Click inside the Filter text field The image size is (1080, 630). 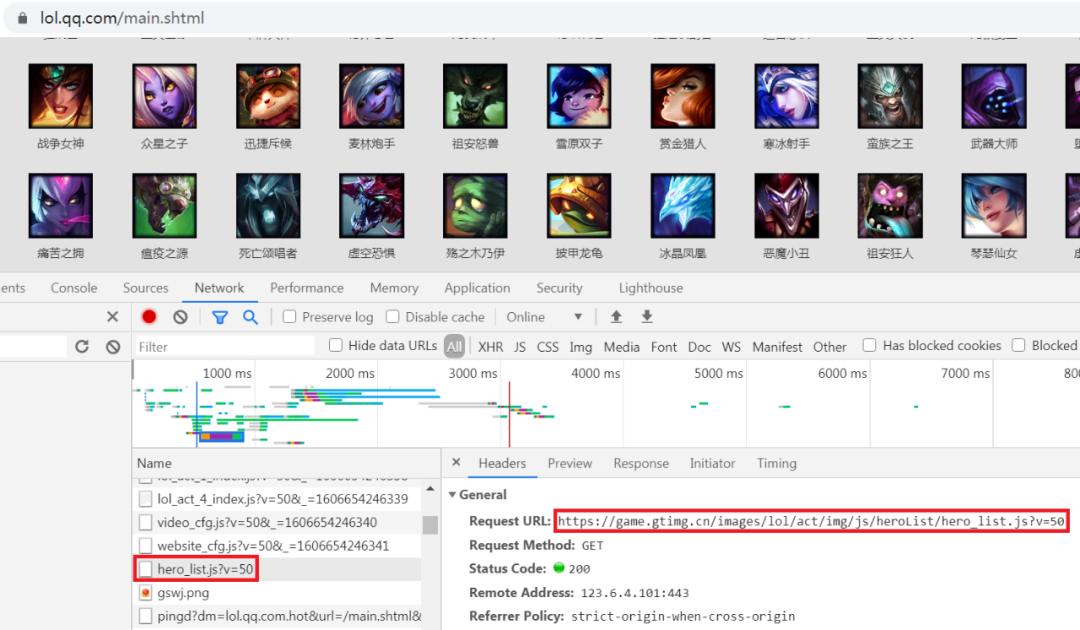(225, 346)
